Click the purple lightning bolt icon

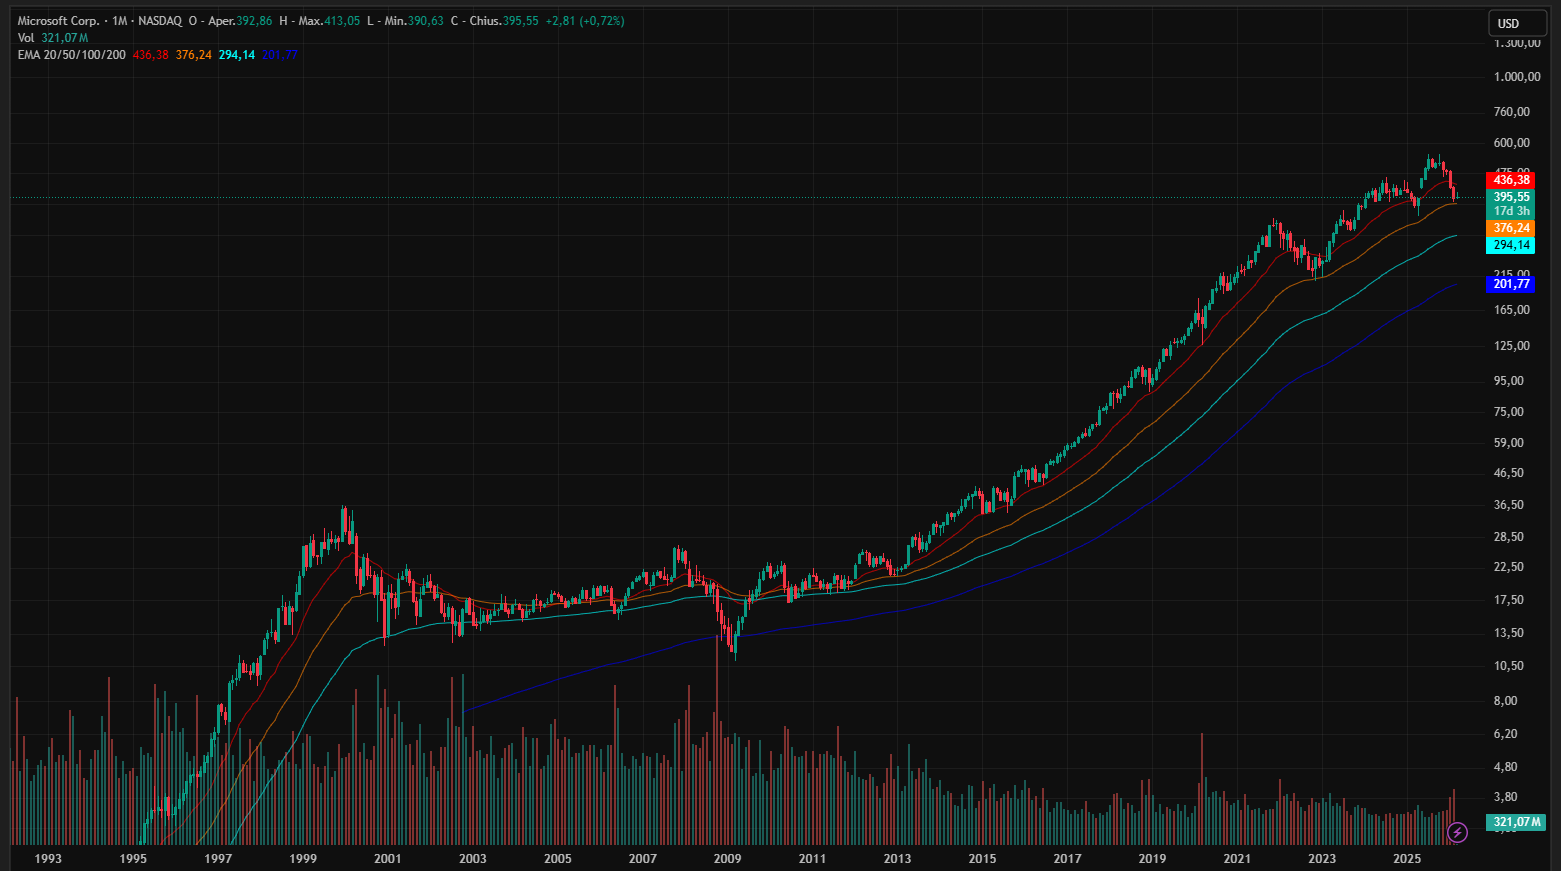coord(1457,832)
